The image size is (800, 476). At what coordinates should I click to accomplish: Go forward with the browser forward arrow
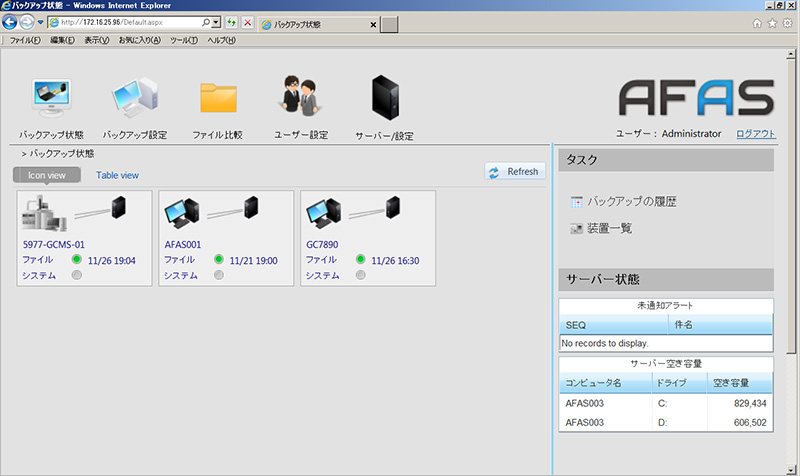27,22
